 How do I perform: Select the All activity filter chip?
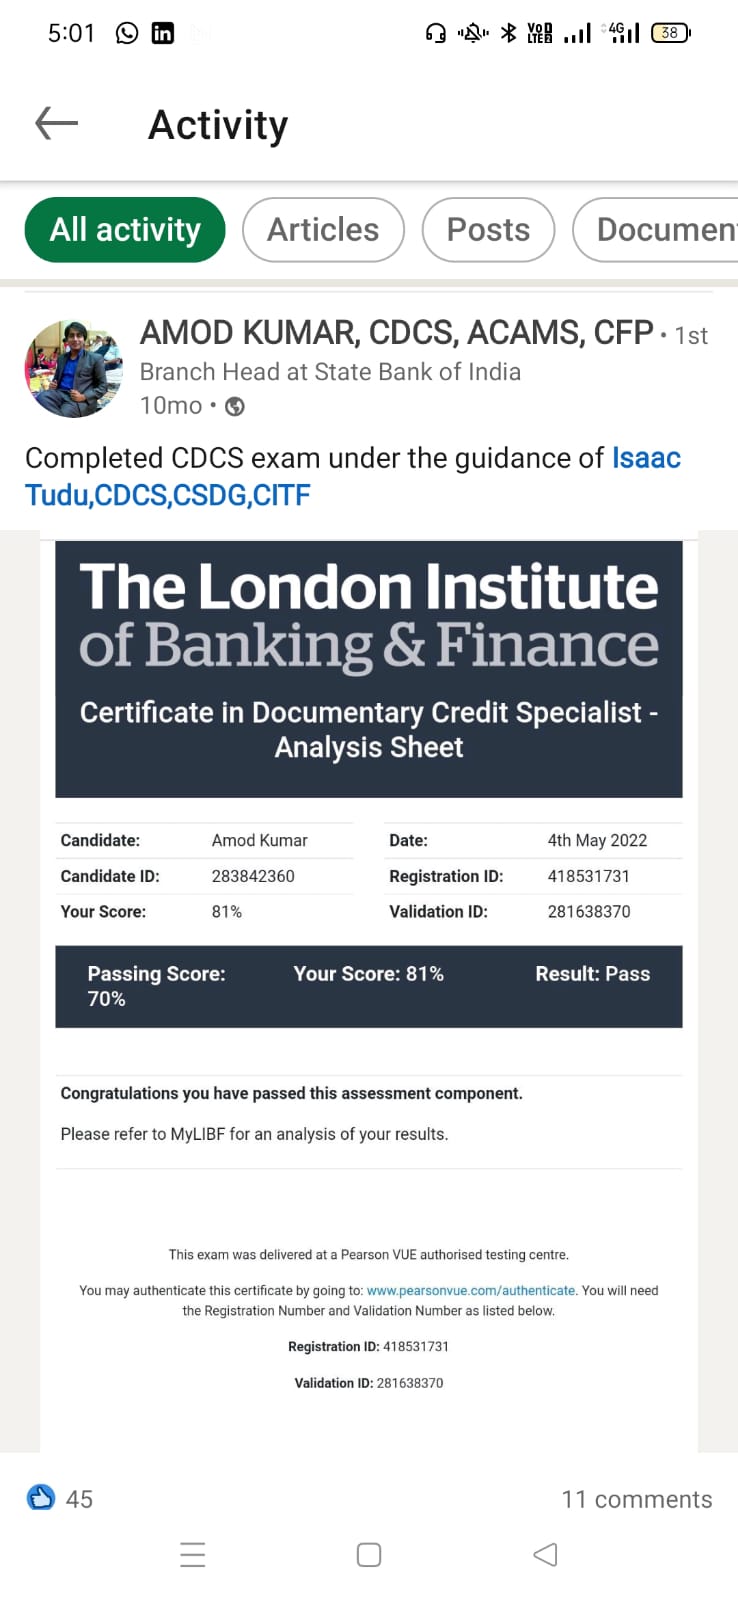(x=125, y=230)
